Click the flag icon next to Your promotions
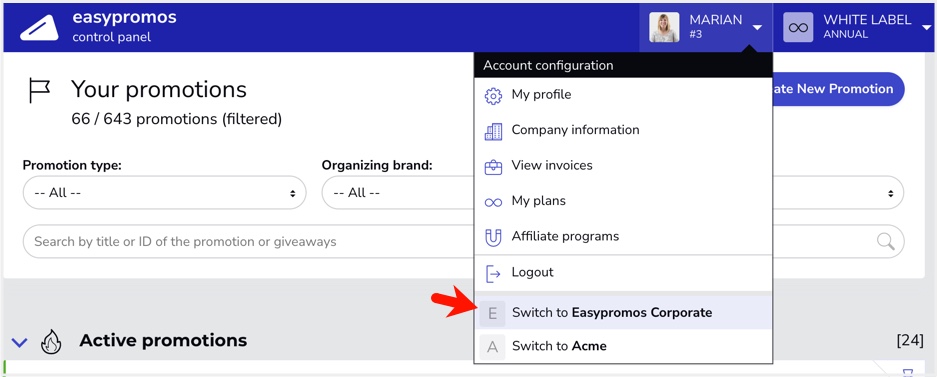This screenshot has height=377, width=937. 39,90
